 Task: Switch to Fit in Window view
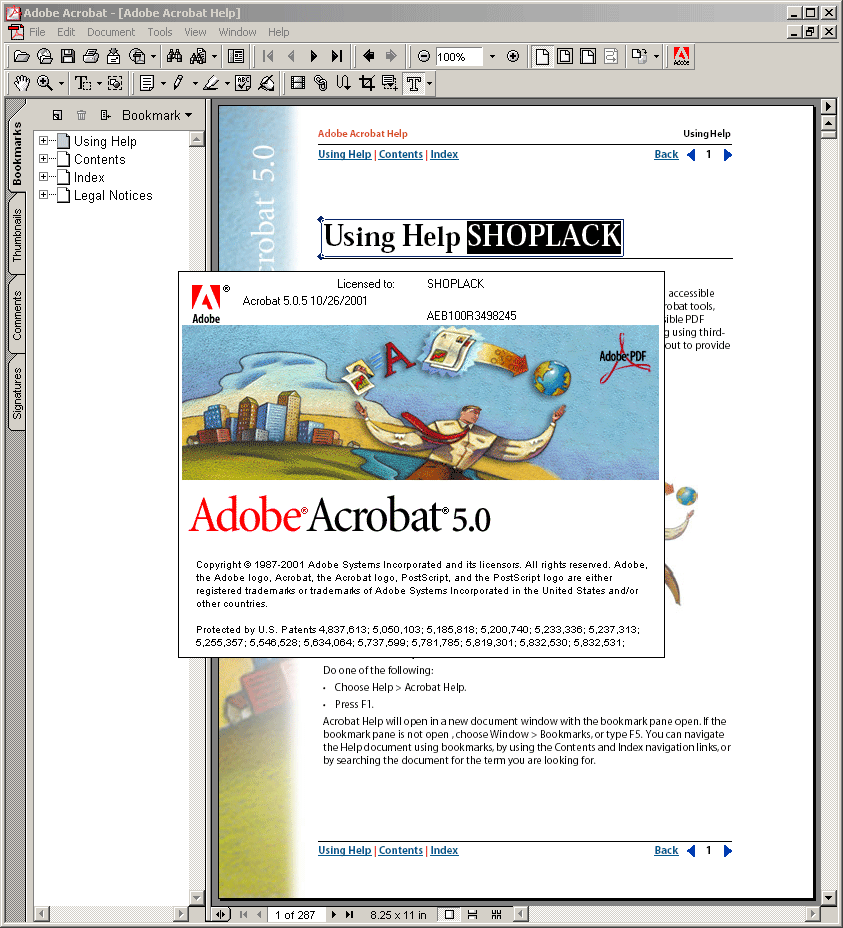pos(565,56)
